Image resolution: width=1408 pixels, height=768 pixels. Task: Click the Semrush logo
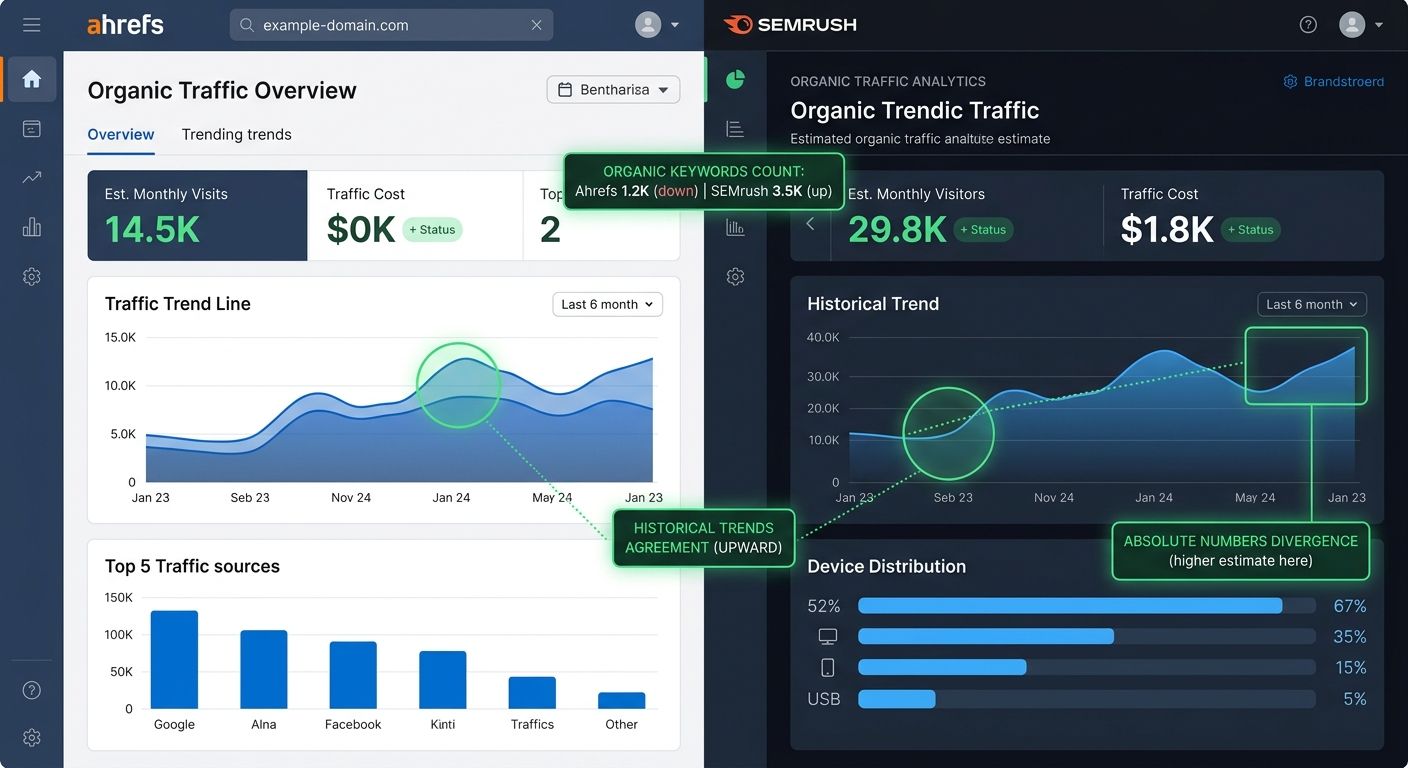click(790, 25)
